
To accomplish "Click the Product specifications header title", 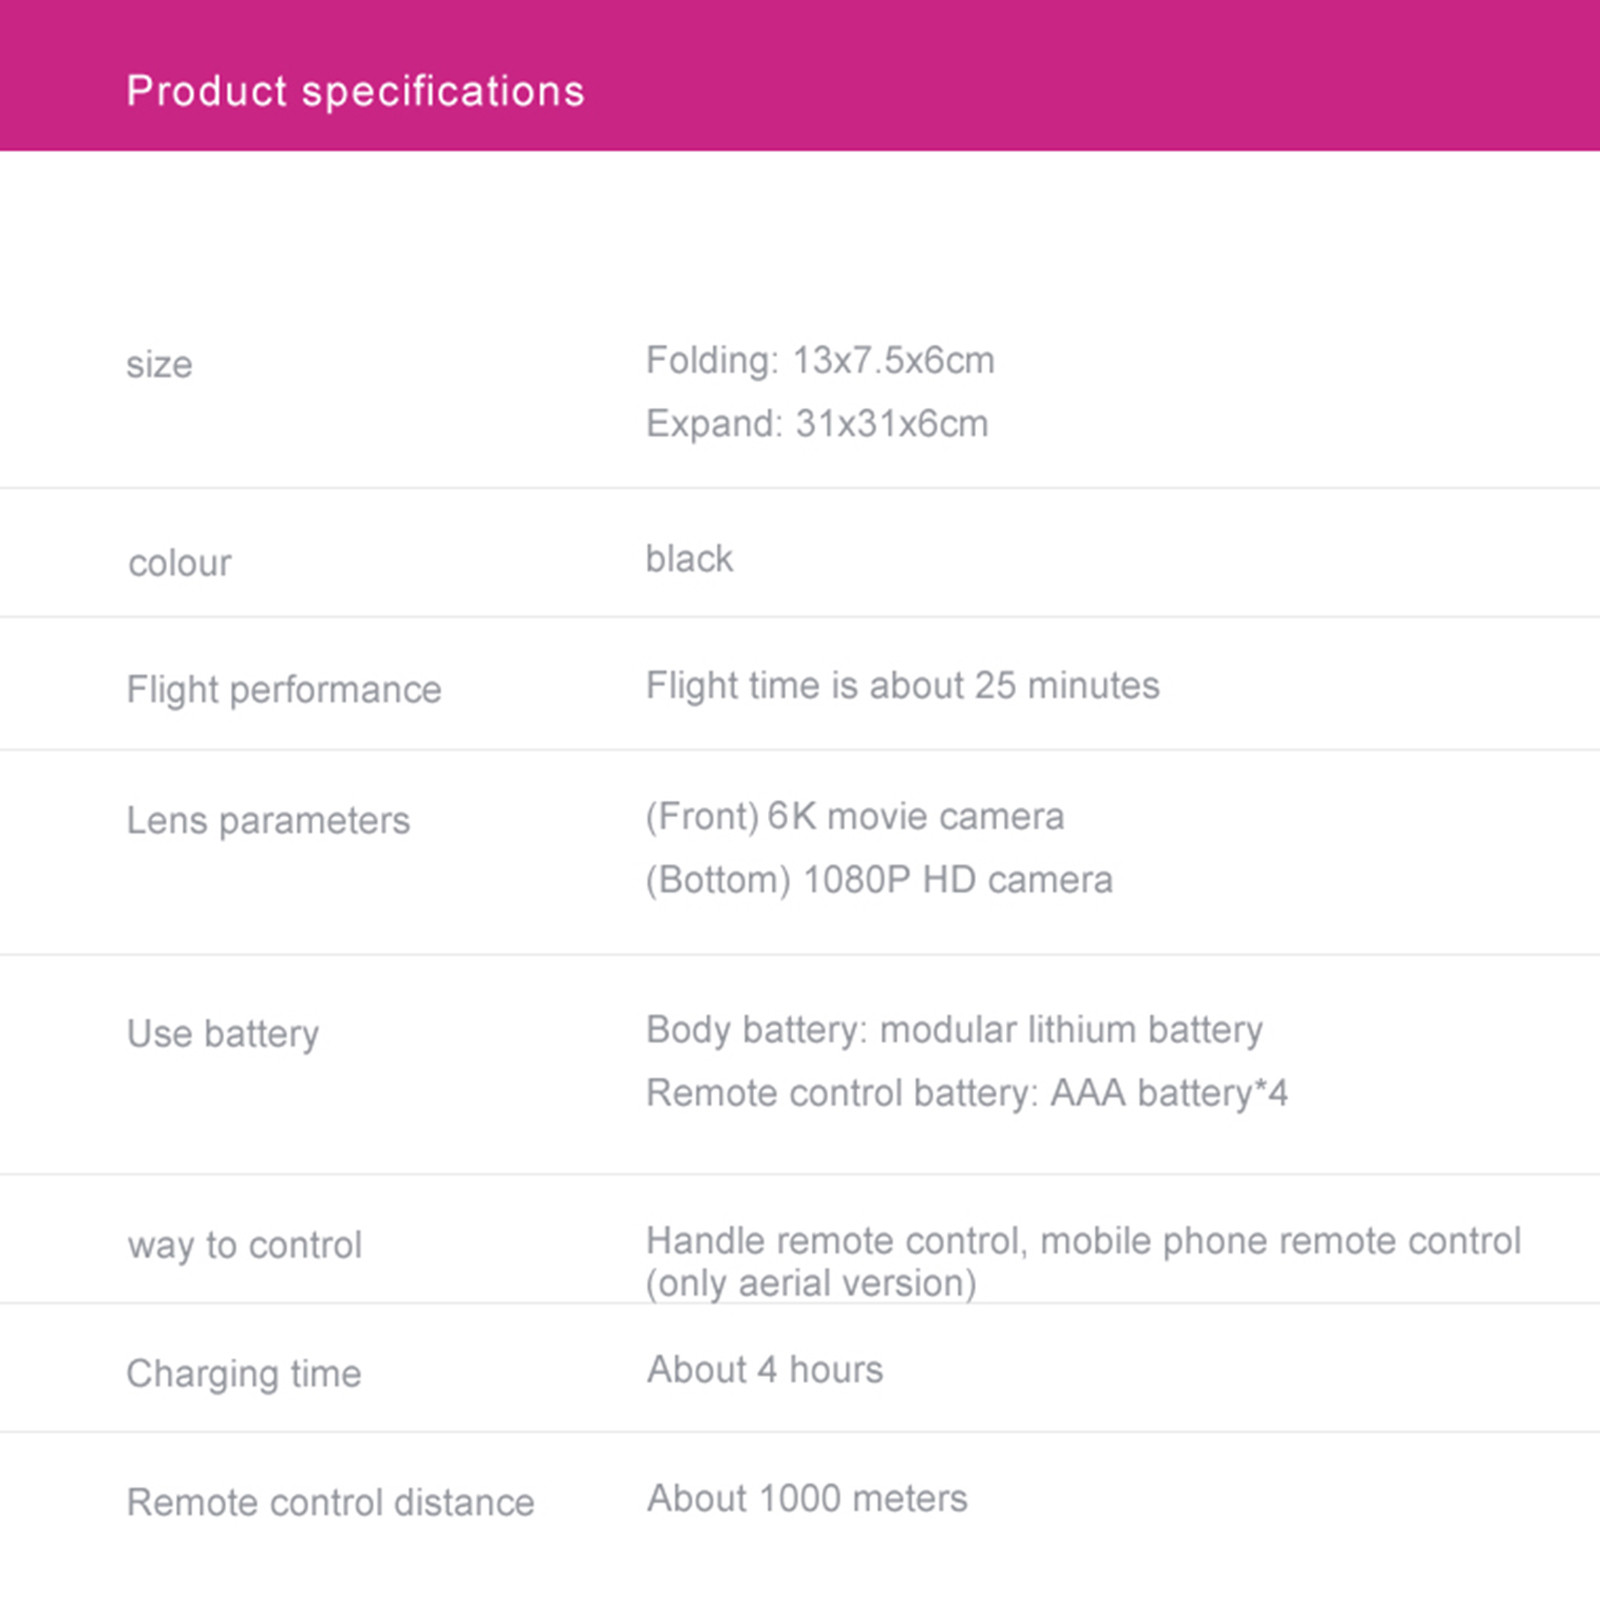I will tap(355, 92).
